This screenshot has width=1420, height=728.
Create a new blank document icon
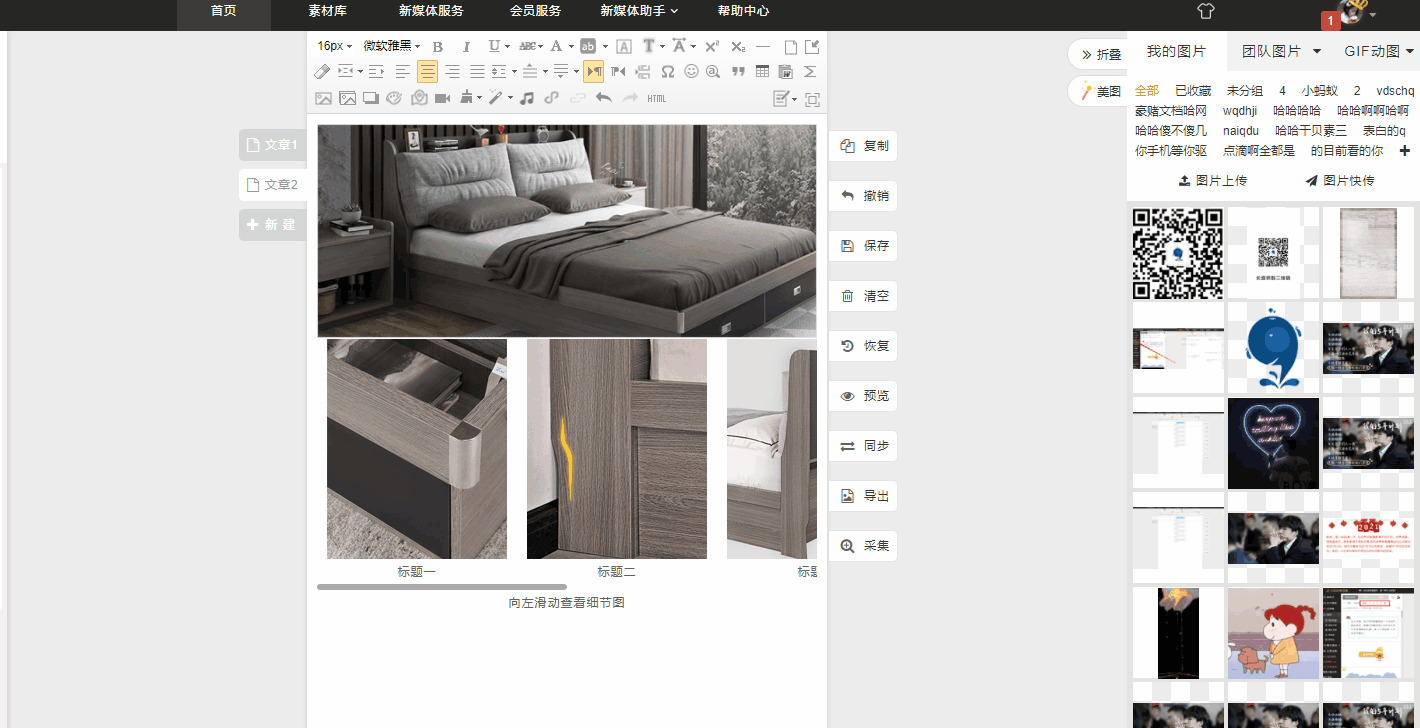click(790, 46)
